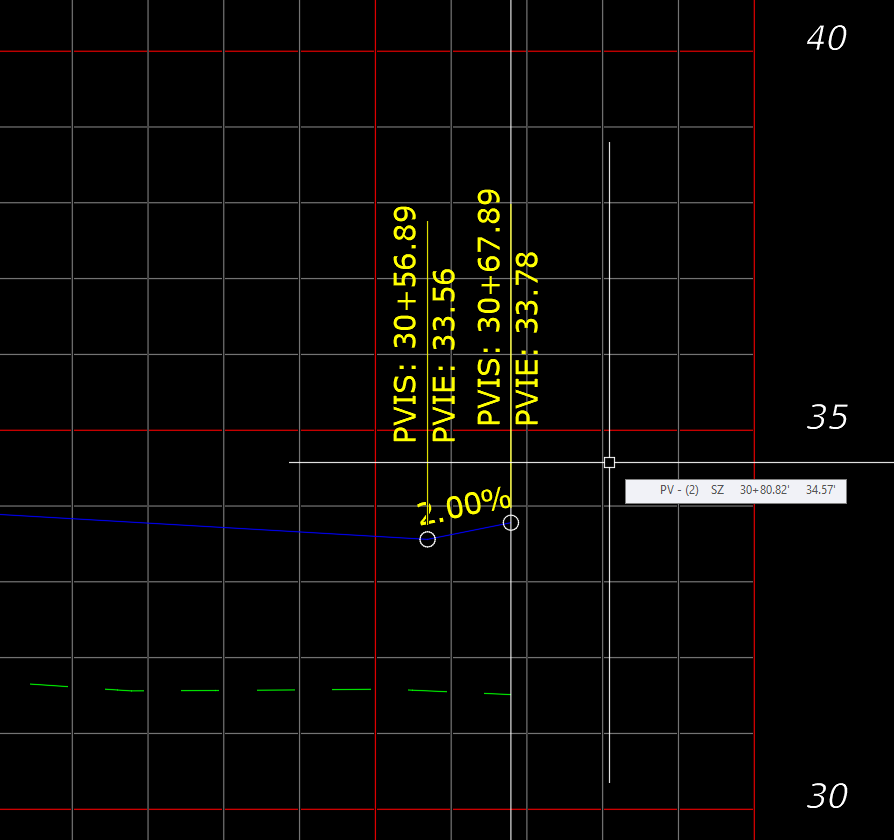
Task: Select the PVIS: 30+56.89 station label
Action: click(401, 320)
